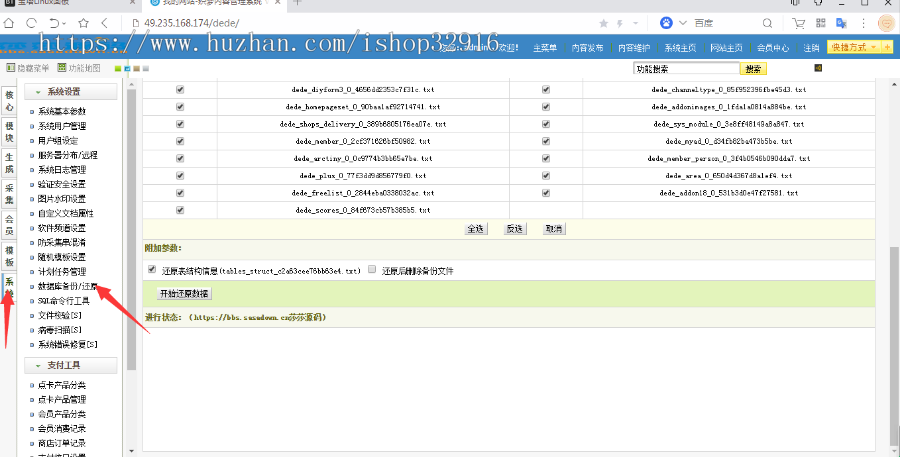Viewport: 900px width, 457px height.
Task: Click the gray favorite star in address bar
Action: (x=603, y=23)
